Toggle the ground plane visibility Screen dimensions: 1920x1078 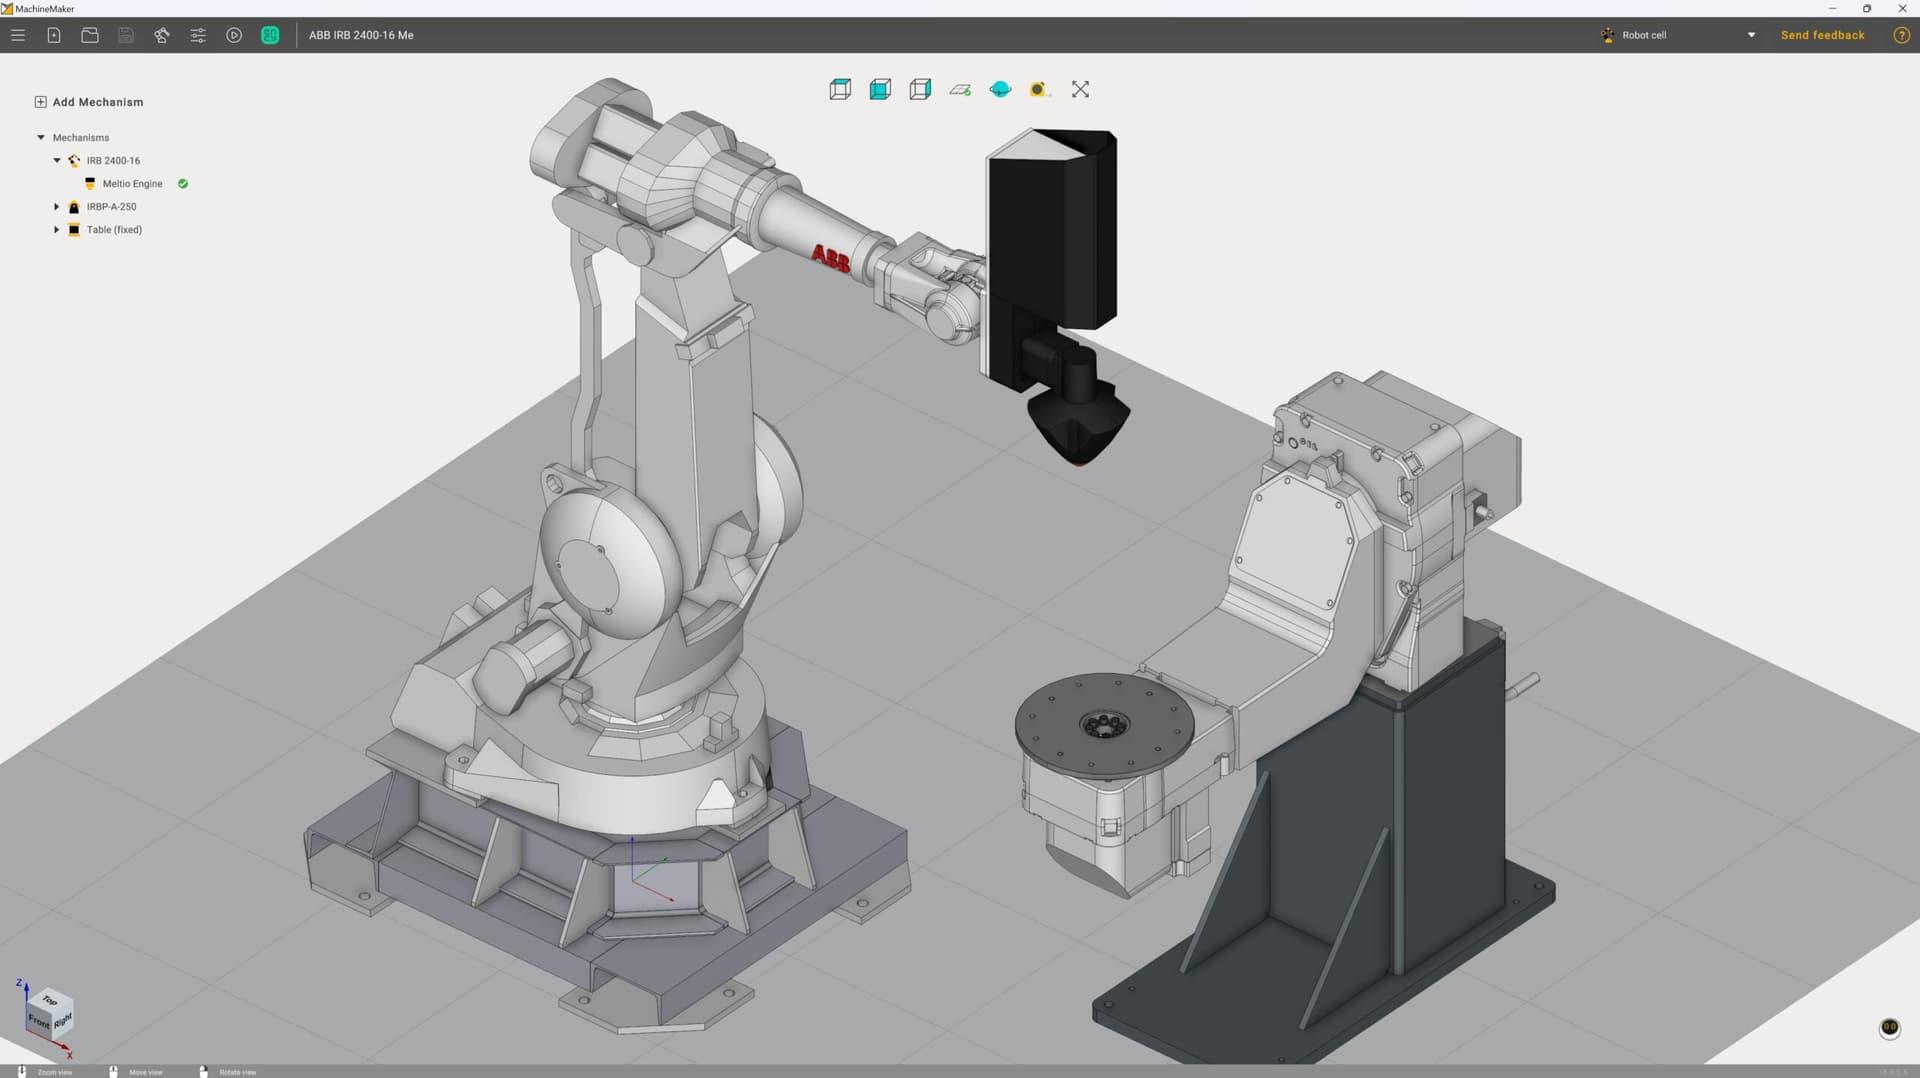[x=960, y=89]
